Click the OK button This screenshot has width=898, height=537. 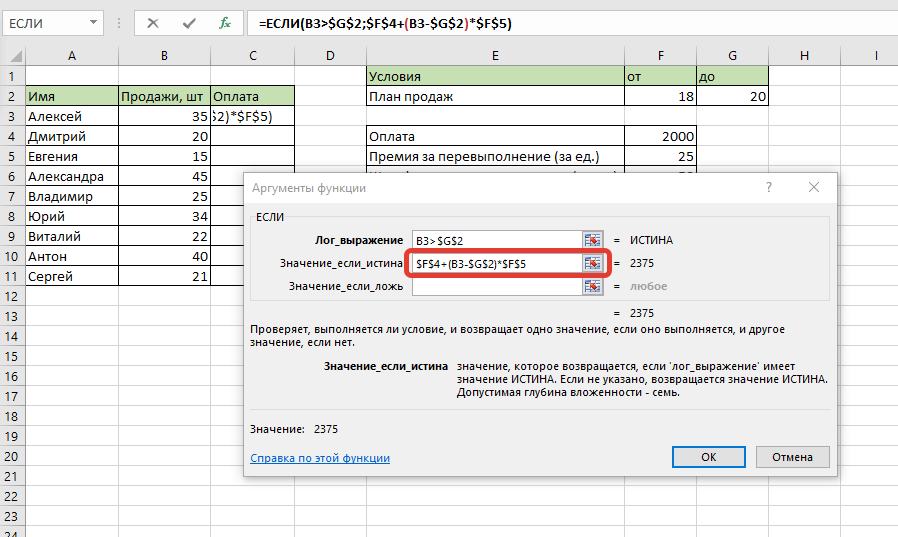pos(708,457)
